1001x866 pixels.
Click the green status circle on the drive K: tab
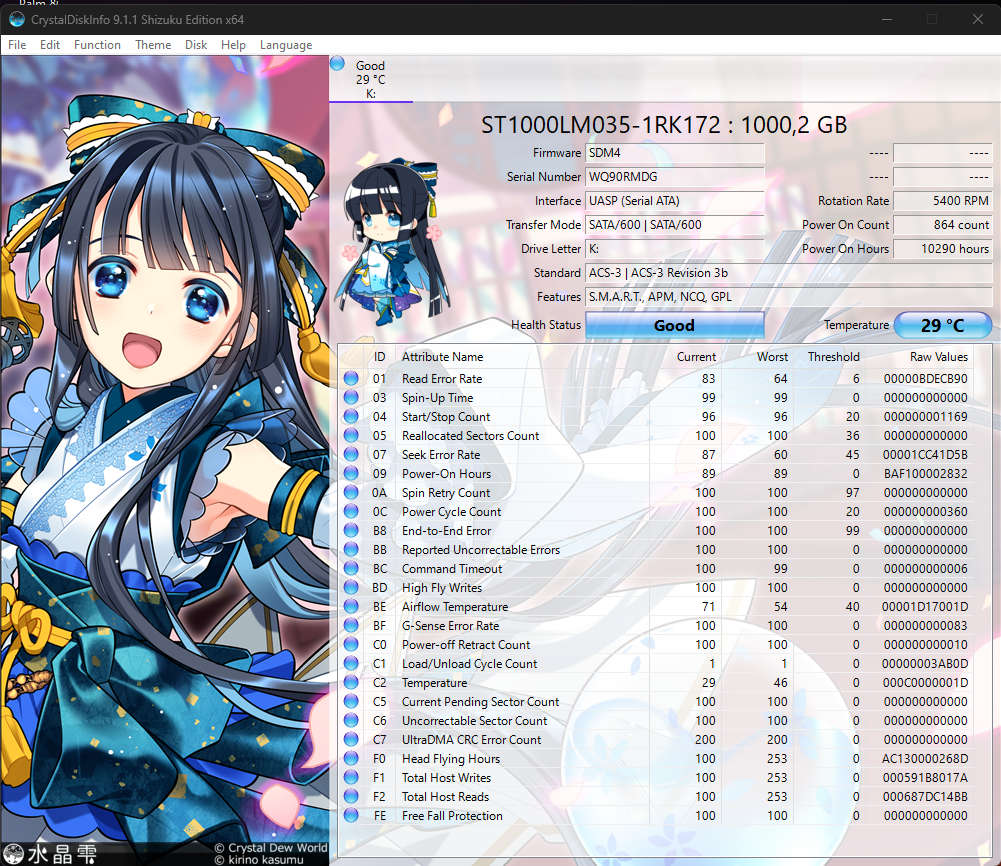coord(337,62)
